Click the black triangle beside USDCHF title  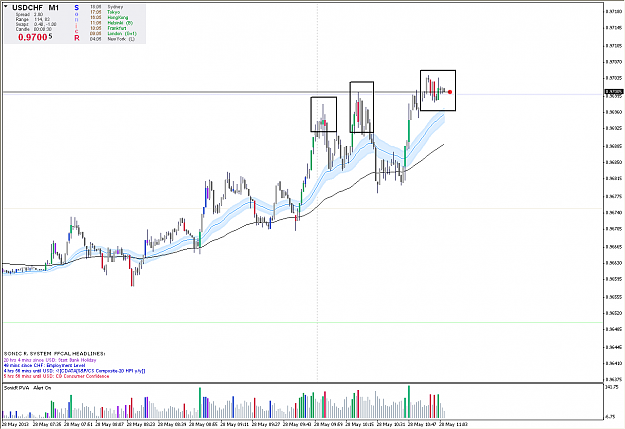pyautogui.click(x=6, y=6)
